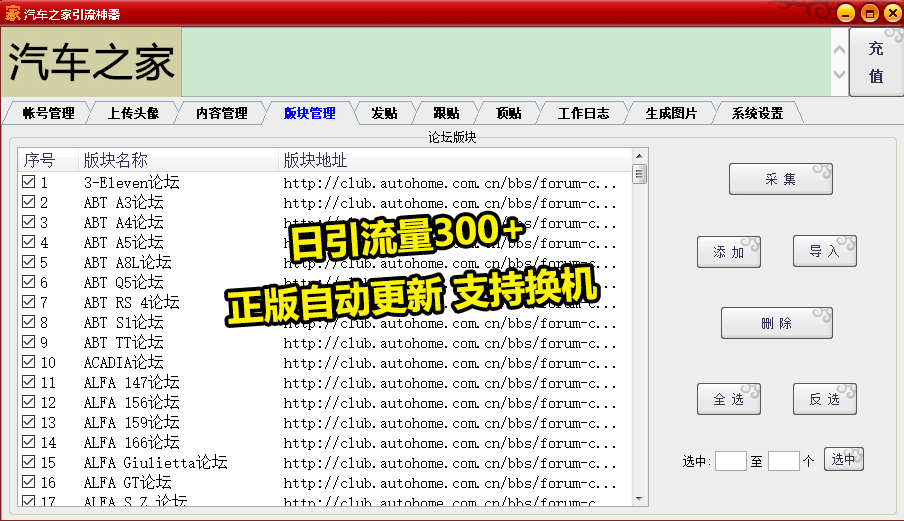Maximize the 汽车之家引流神器 window
The height and width of the screenshot is (521, 904).
point(869,13)
